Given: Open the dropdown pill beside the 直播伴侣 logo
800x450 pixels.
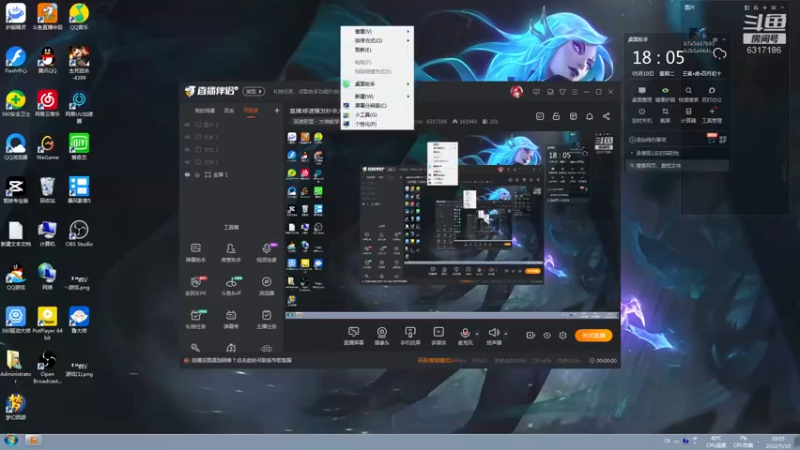Looking at the screenshot, I should [254, 91].
